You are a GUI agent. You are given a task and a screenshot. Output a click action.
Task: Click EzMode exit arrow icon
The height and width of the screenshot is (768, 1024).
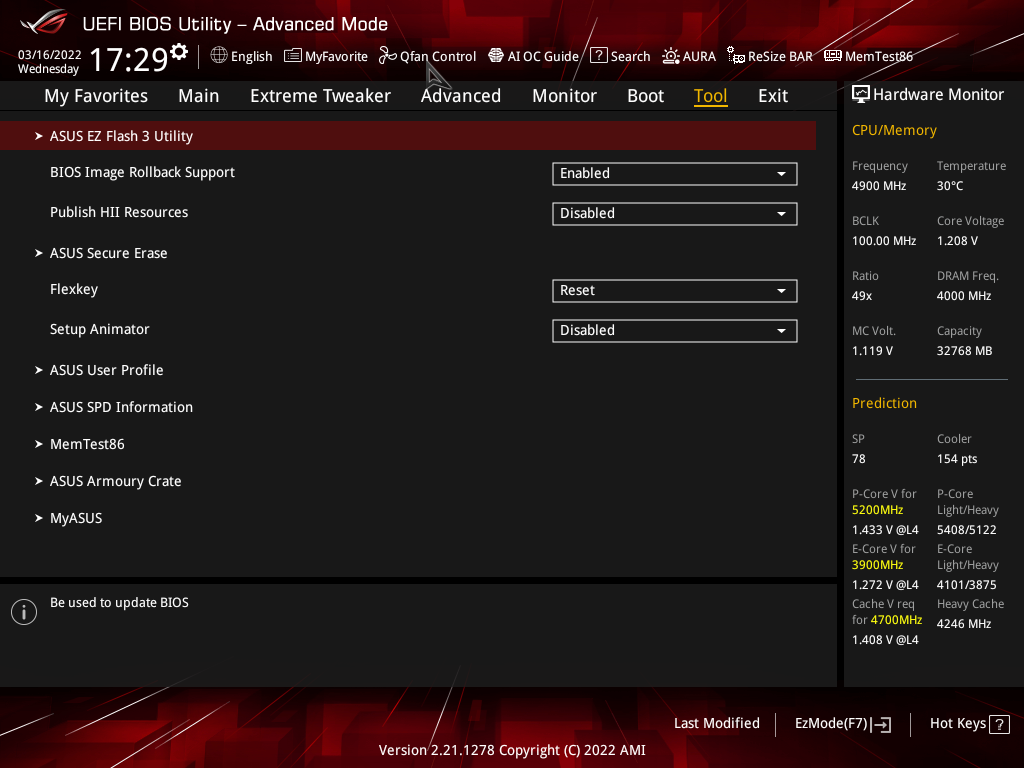coord(881,724)
